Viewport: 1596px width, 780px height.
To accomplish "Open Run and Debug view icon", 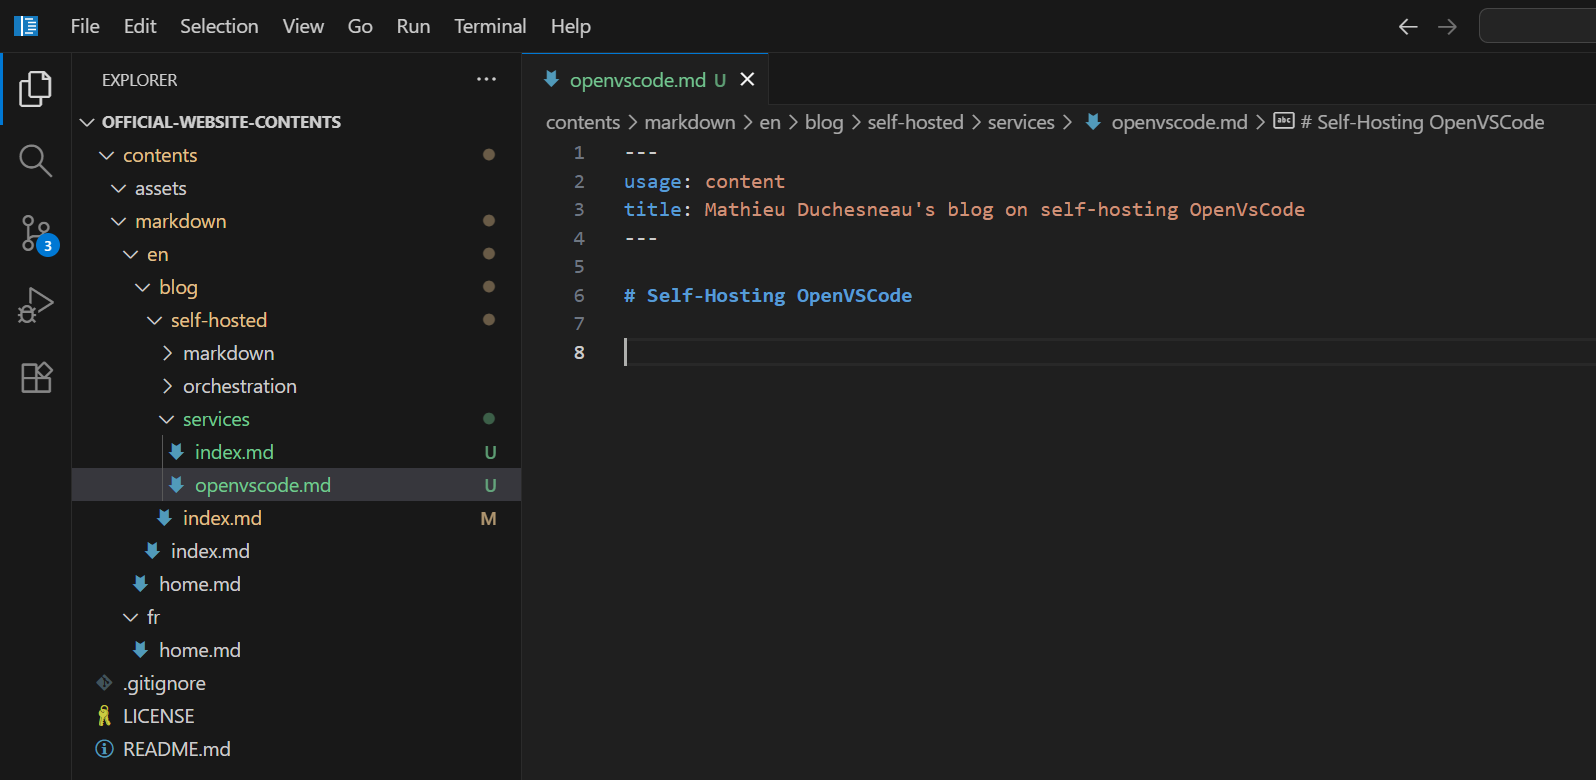I will click(36, 305).
